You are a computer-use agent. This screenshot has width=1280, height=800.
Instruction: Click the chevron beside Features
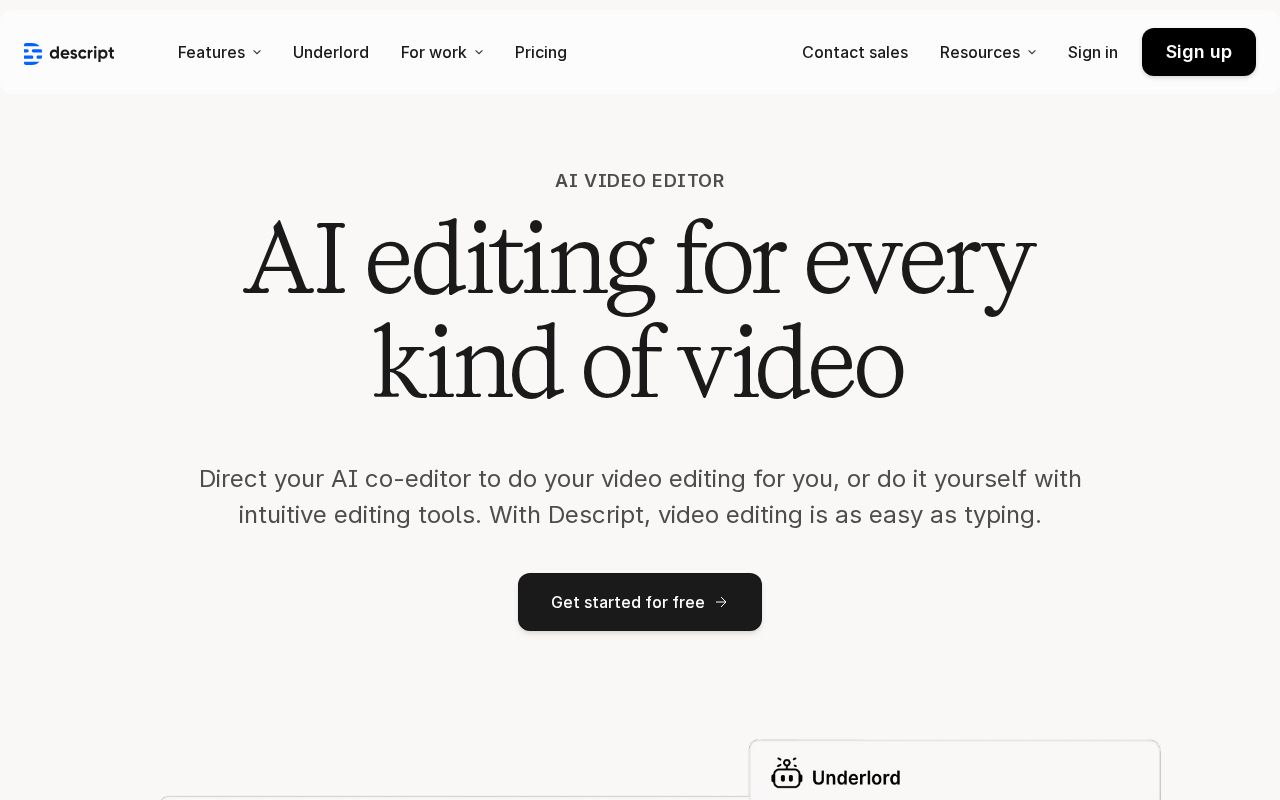257,52
